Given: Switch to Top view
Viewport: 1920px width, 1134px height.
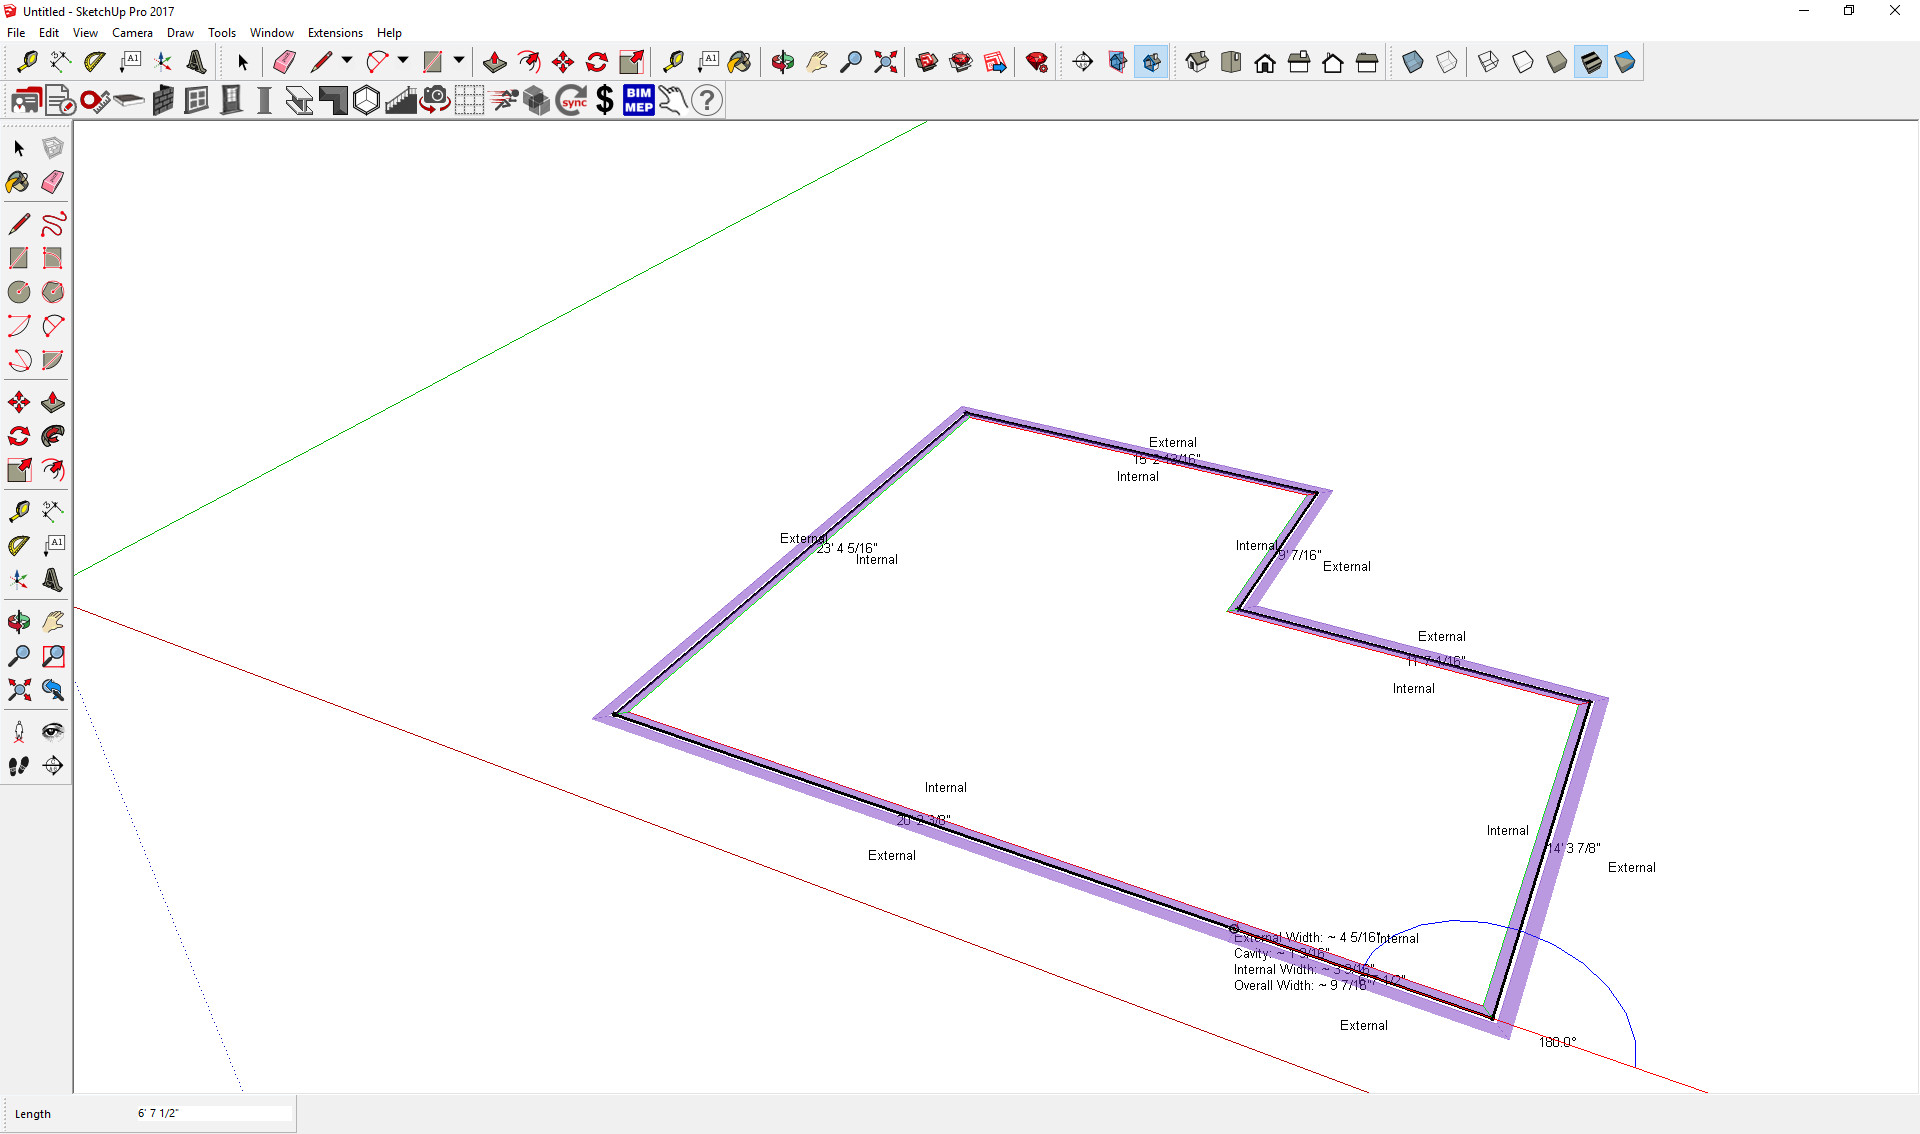Looking at the screenshot, I should point(1231,62).
